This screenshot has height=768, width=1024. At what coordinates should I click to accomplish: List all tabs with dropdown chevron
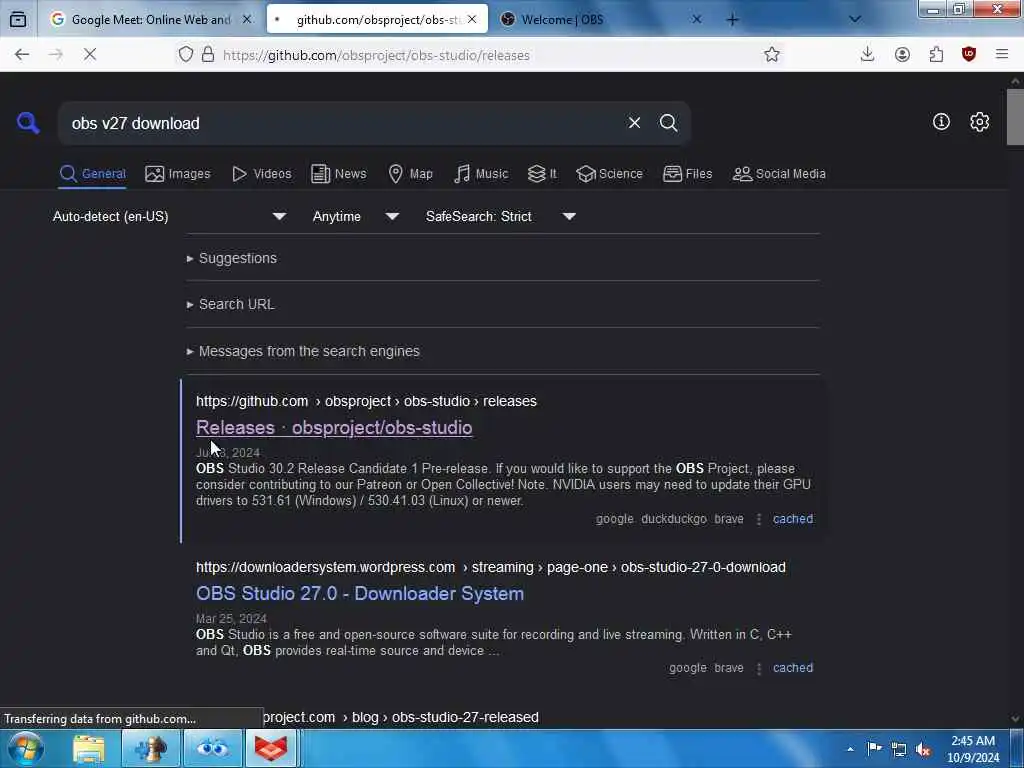pyautogui.click(x=855, y=20)
